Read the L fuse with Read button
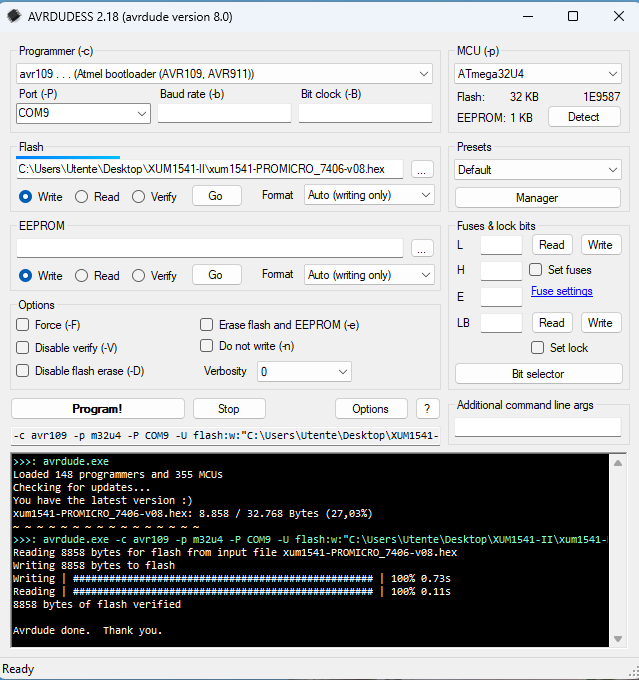Image resolution: width=639 pixels, height=680 pixels. (552, 245)
